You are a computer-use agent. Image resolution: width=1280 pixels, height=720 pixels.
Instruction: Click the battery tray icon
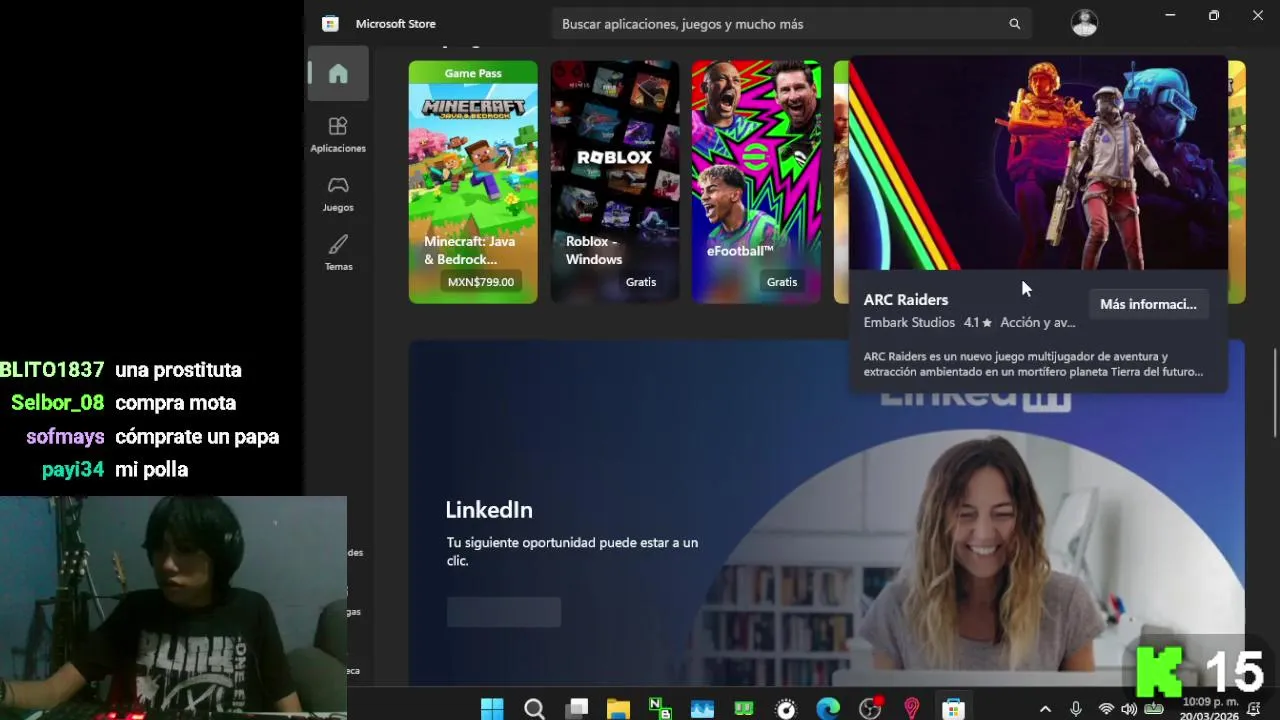(1153, 709)
